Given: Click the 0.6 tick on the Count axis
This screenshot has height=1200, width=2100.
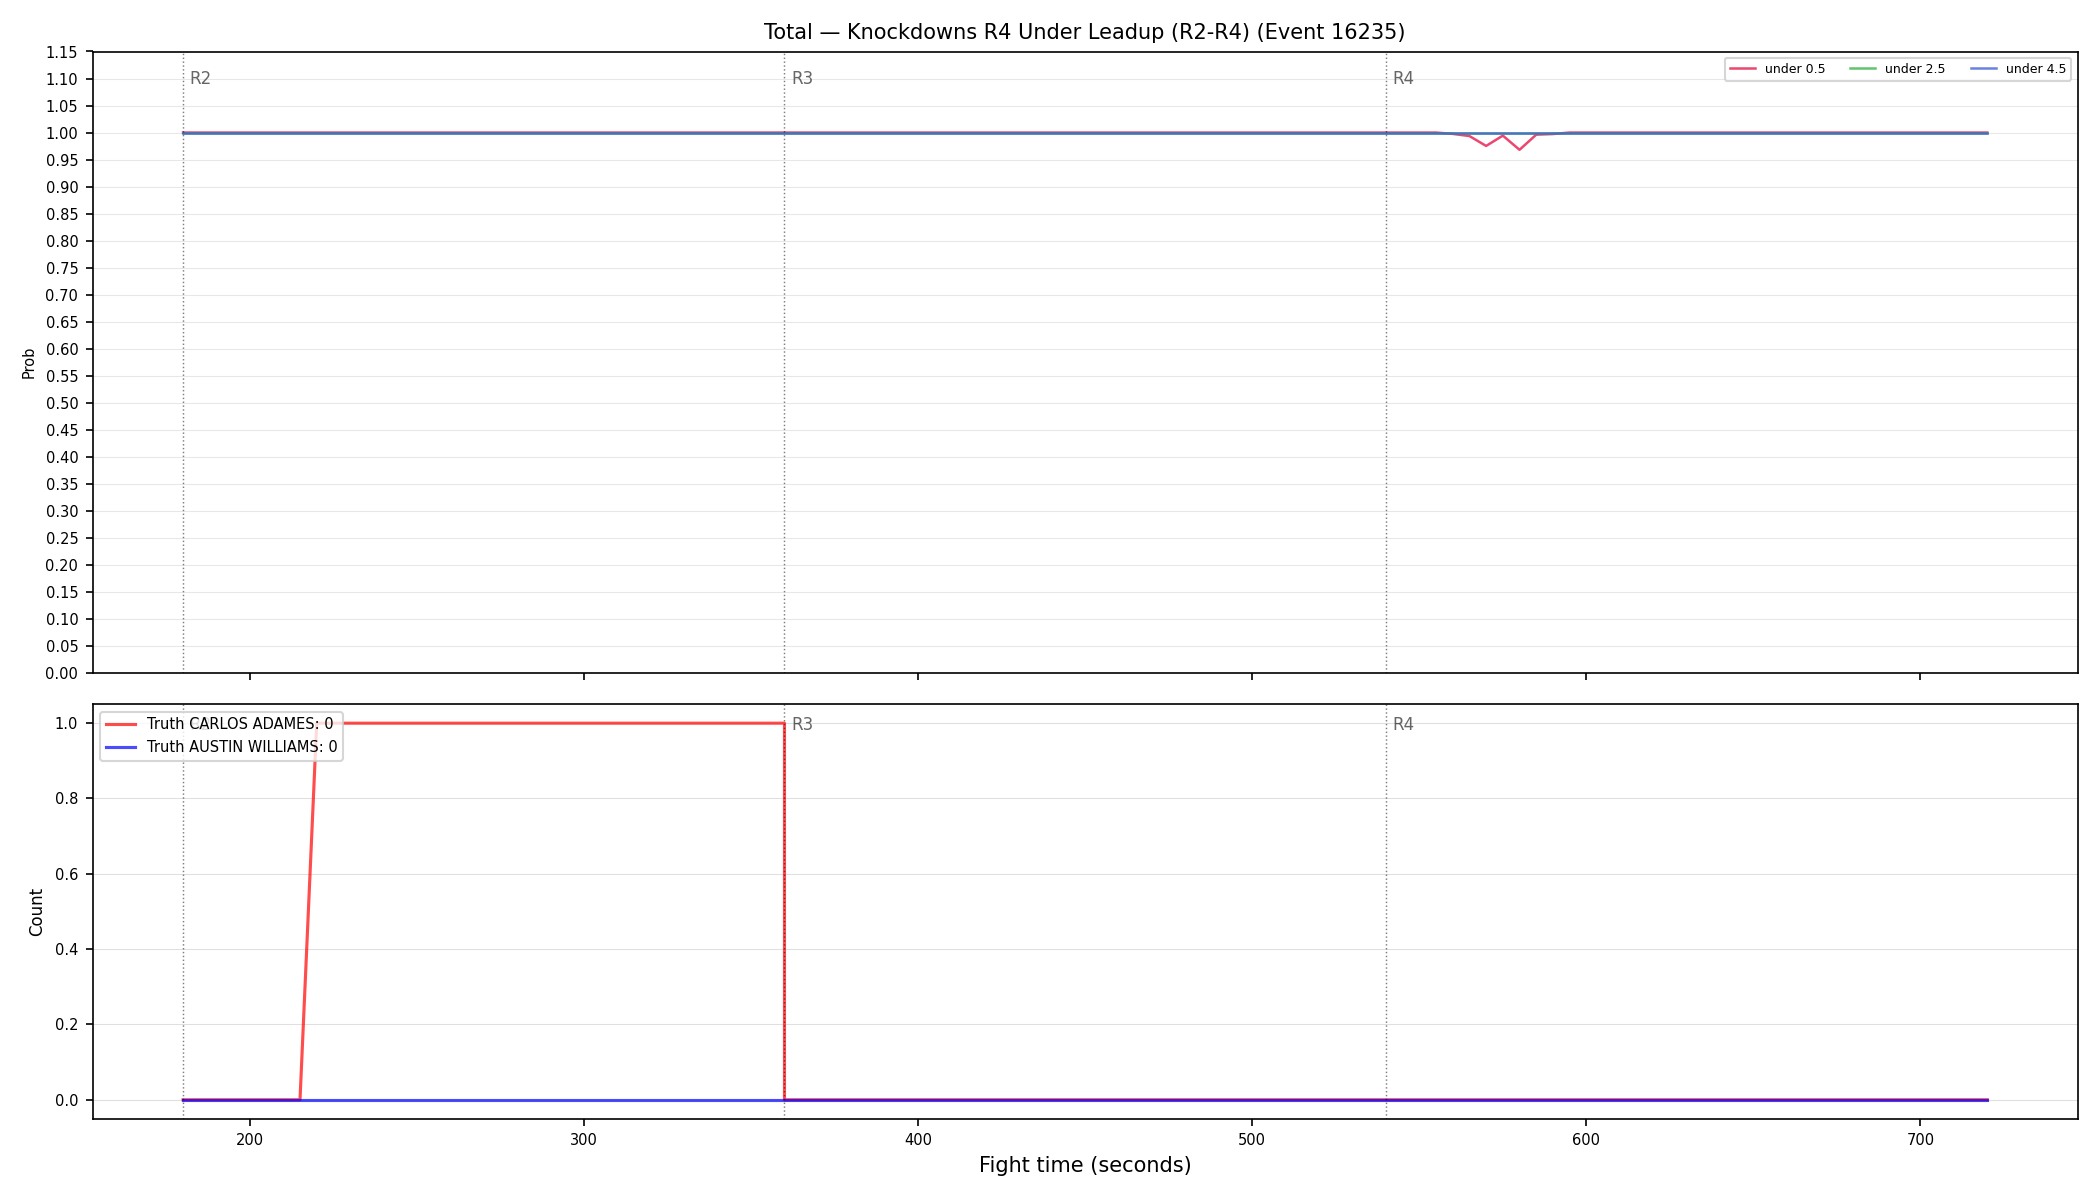Looking at the screenshot, I should point(67,874).
